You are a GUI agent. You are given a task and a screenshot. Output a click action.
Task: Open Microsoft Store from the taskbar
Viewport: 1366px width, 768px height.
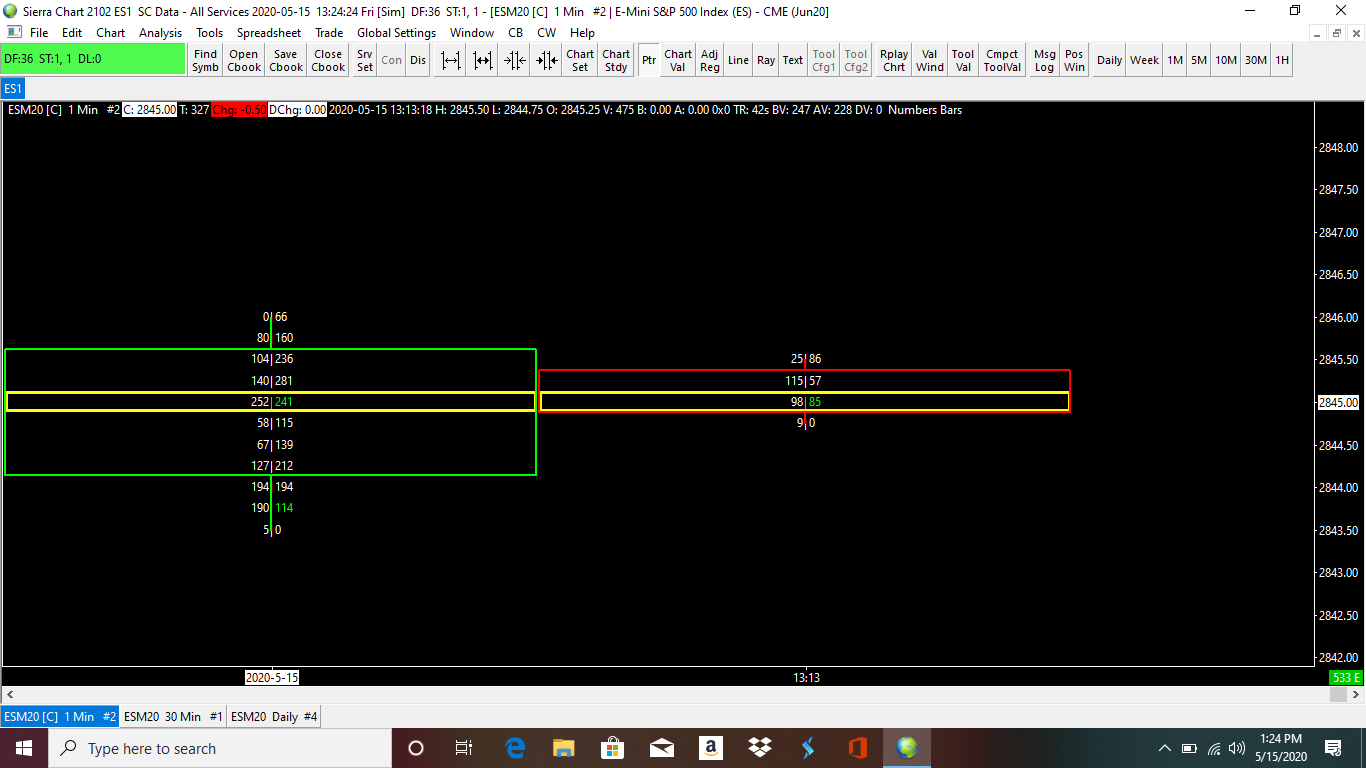click(x=613, y=748)
